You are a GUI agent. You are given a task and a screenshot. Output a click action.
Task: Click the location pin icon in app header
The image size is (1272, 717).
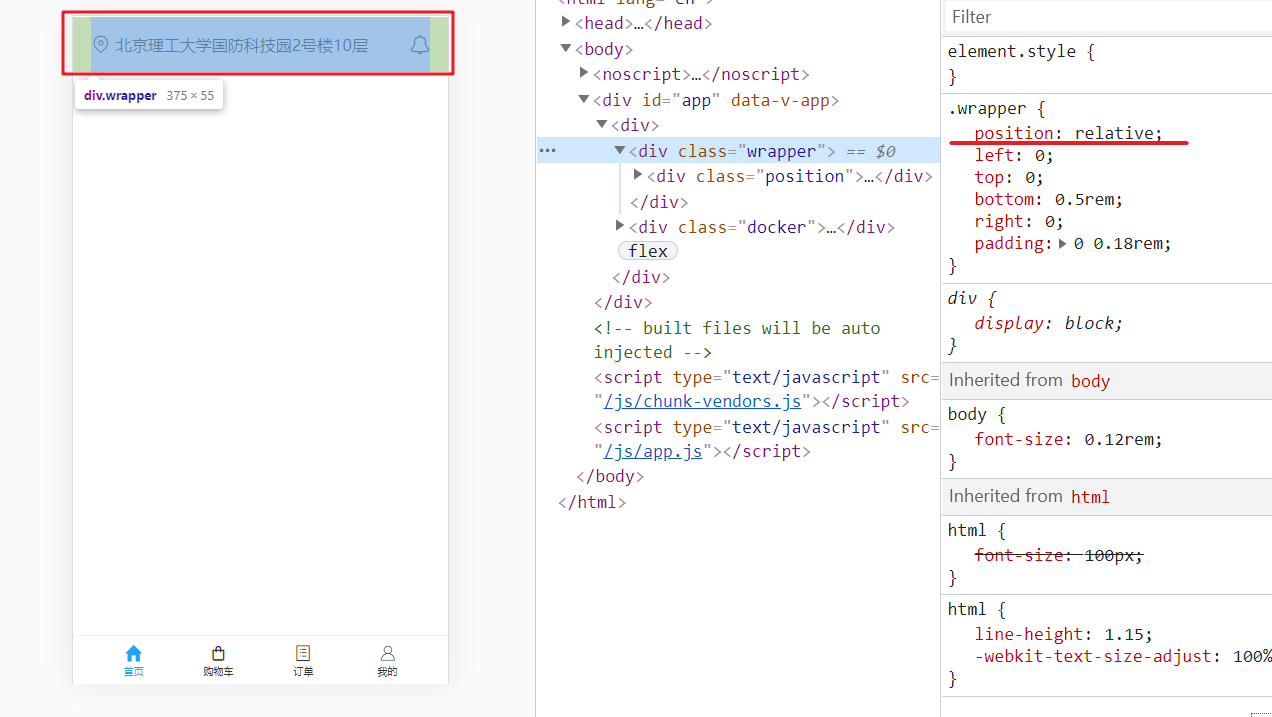point(100,45)
